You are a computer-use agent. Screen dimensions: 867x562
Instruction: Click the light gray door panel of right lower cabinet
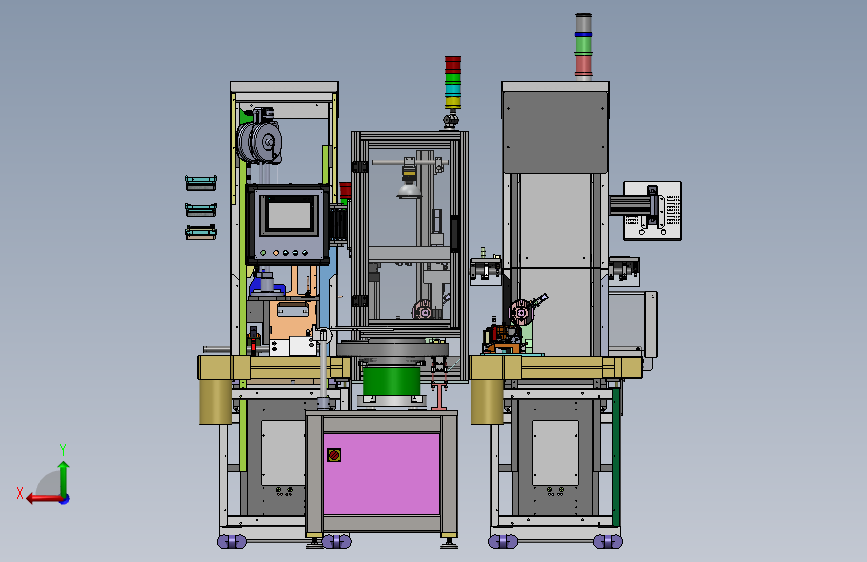tap(555, 453)
